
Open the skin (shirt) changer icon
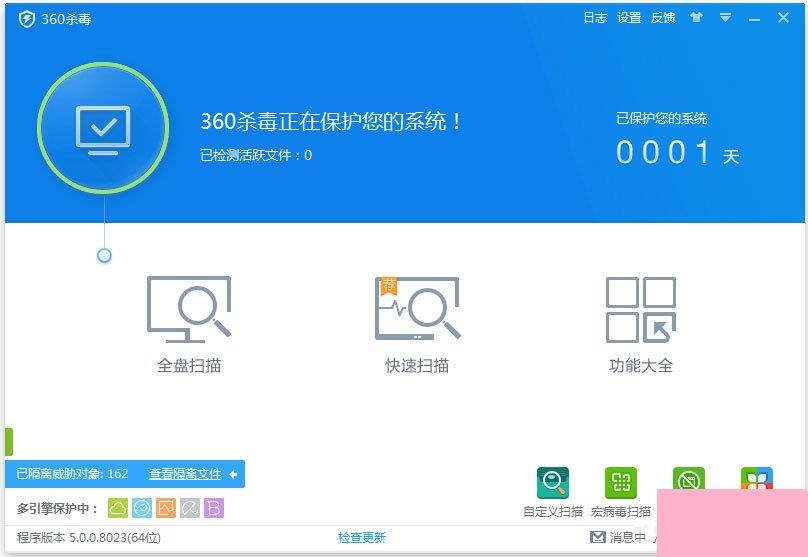pyautogui.click(x=696, y=18)
